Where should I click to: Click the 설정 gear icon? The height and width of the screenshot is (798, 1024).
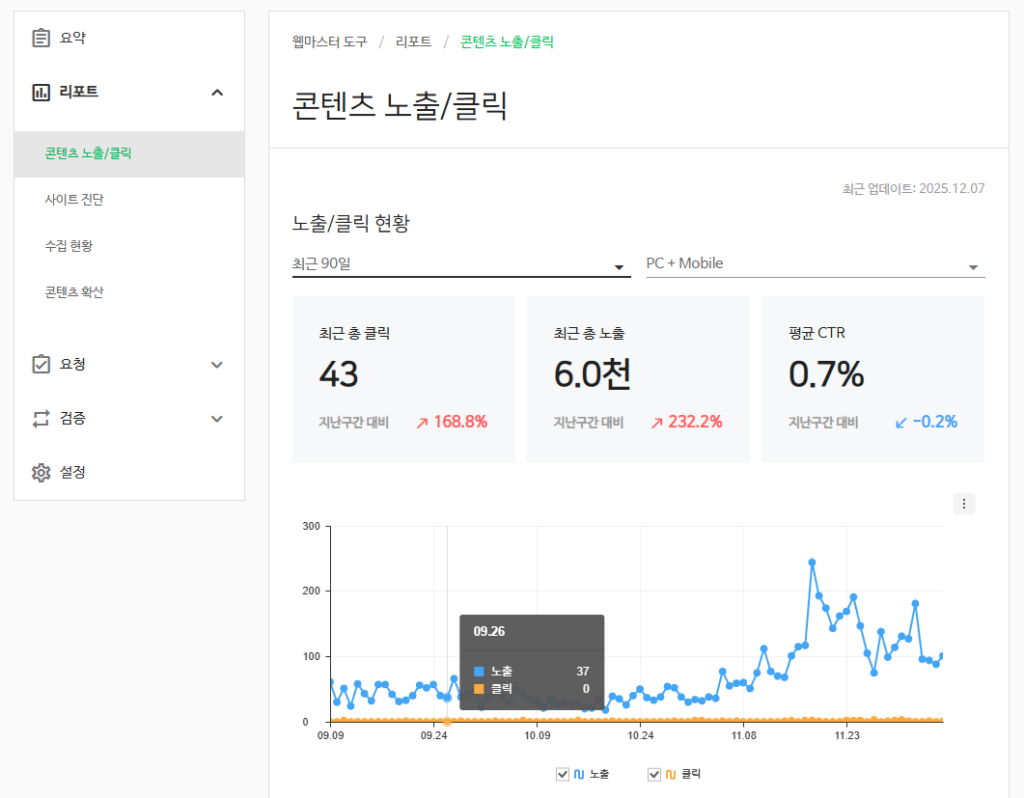[x=41, y=472]
